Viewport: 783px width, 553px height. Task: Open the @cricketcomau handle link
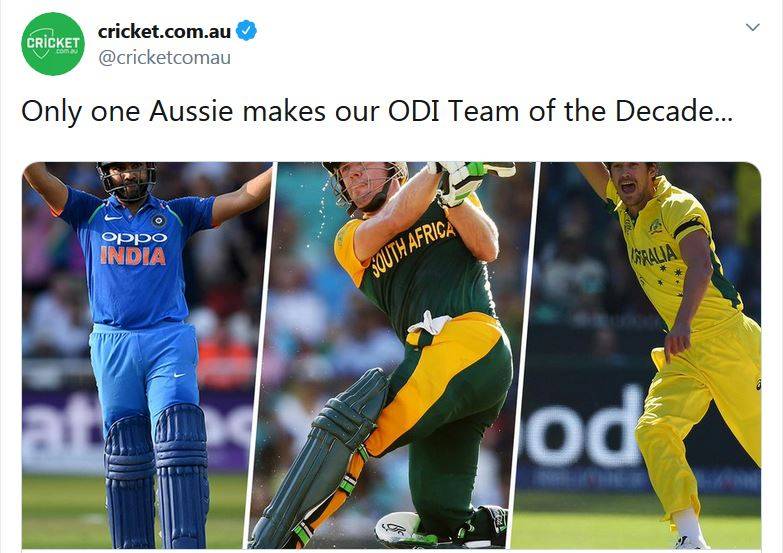164,57
